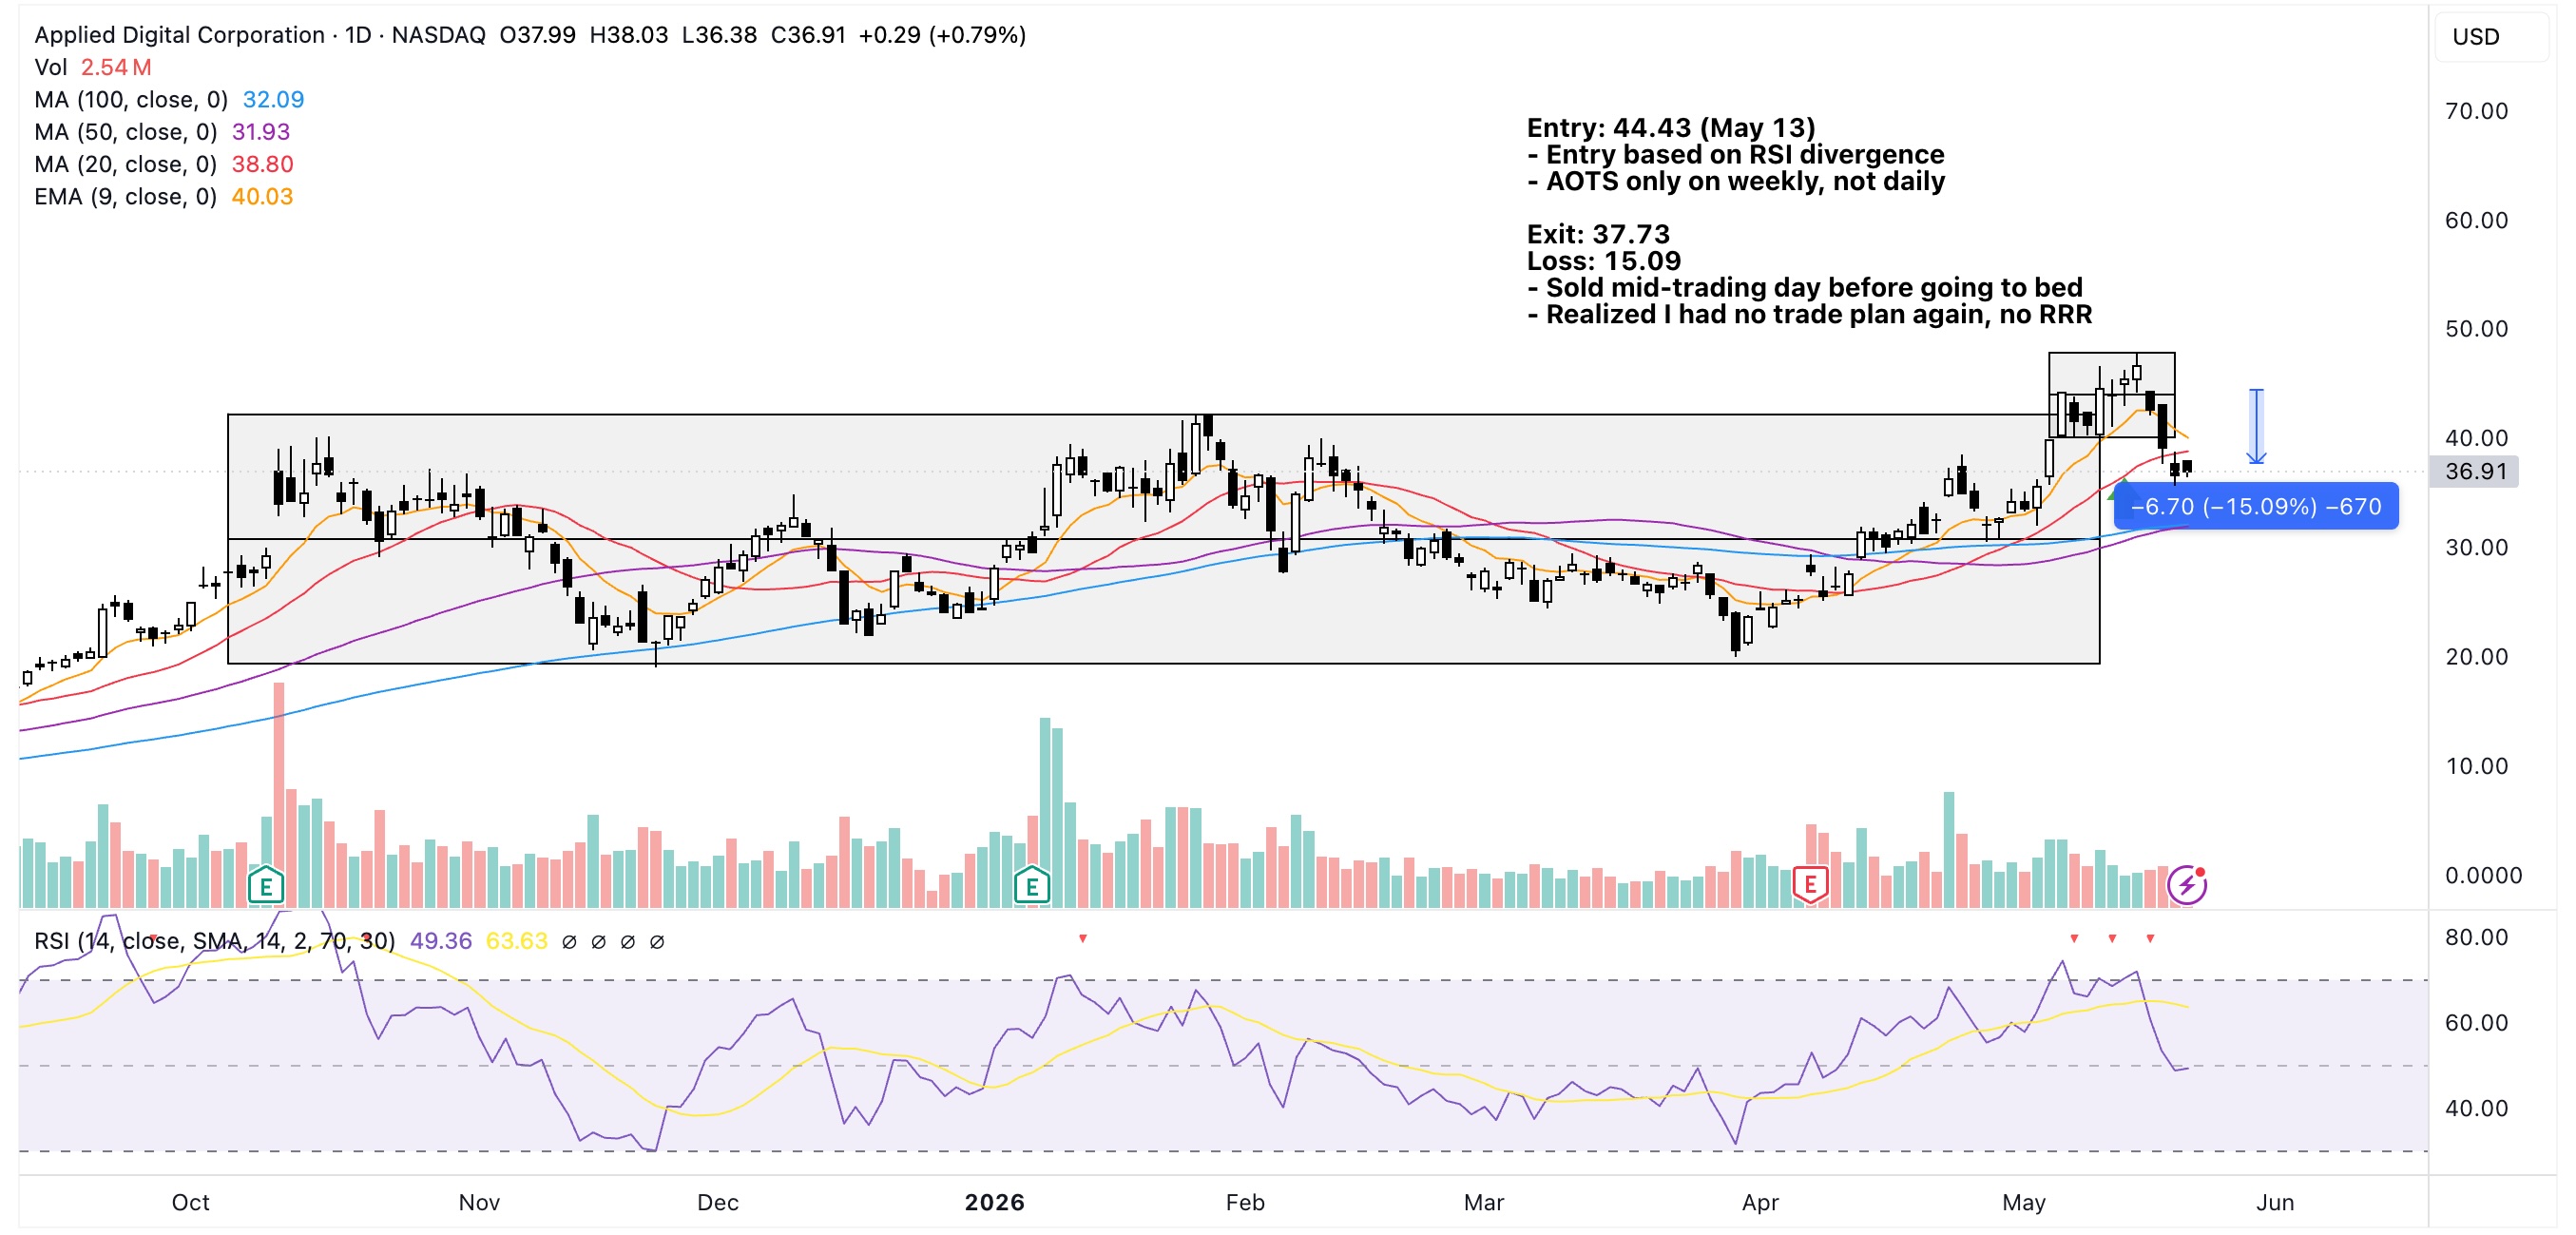Select the MA 50 indicator legend
2576x1235 pixels.
[x=162, y=132]
